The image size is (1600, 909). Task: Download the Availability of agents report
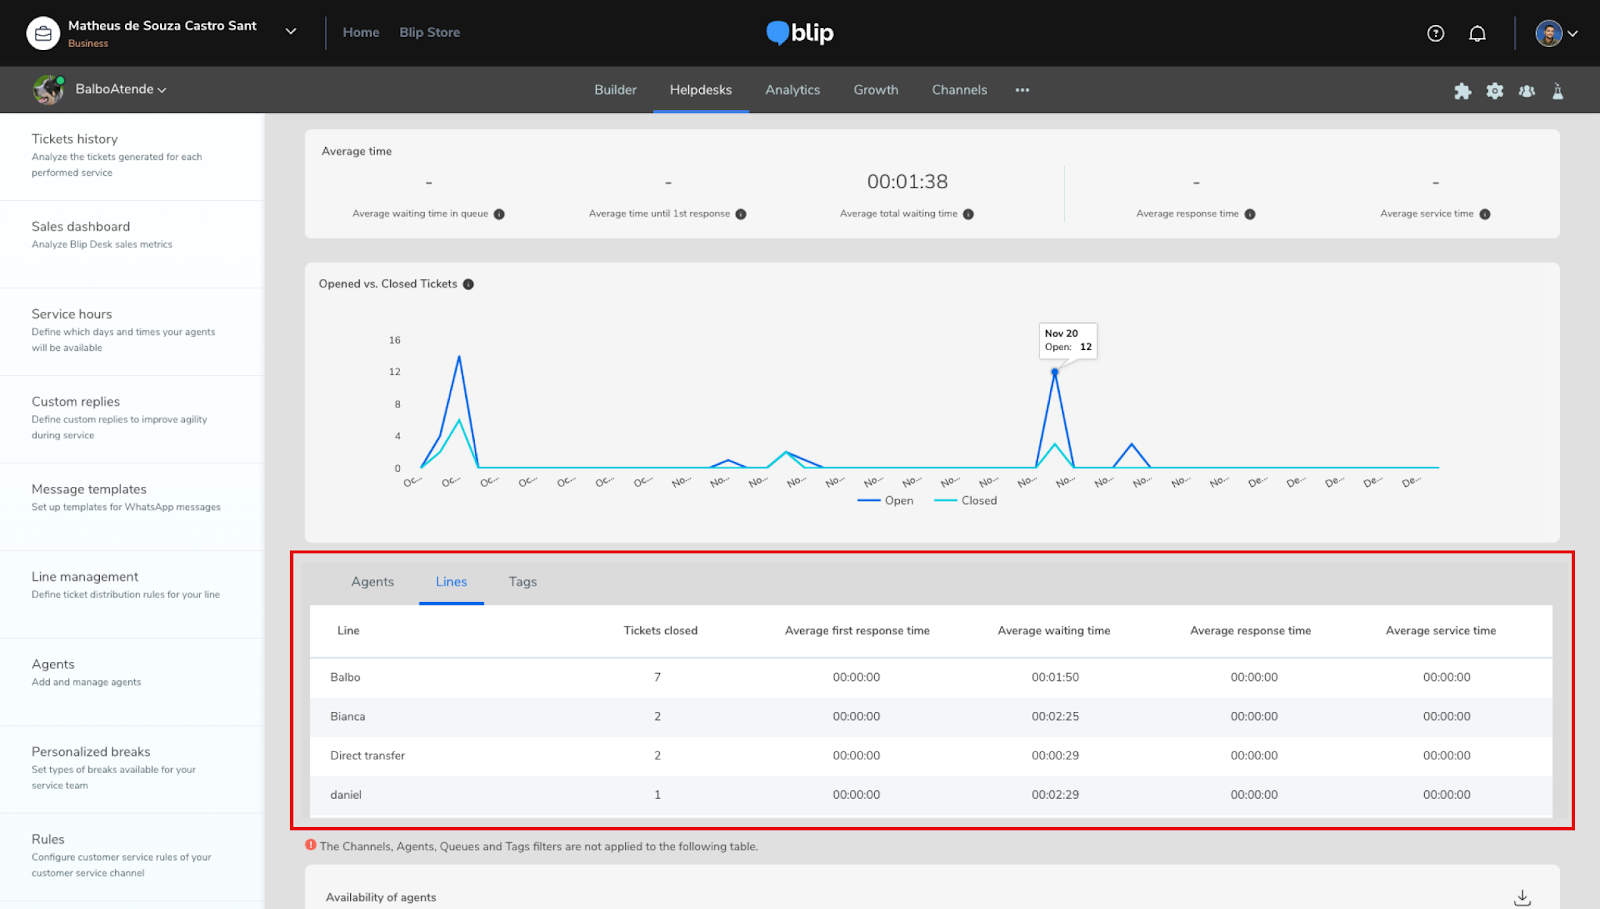click(x=1522, y=897)
